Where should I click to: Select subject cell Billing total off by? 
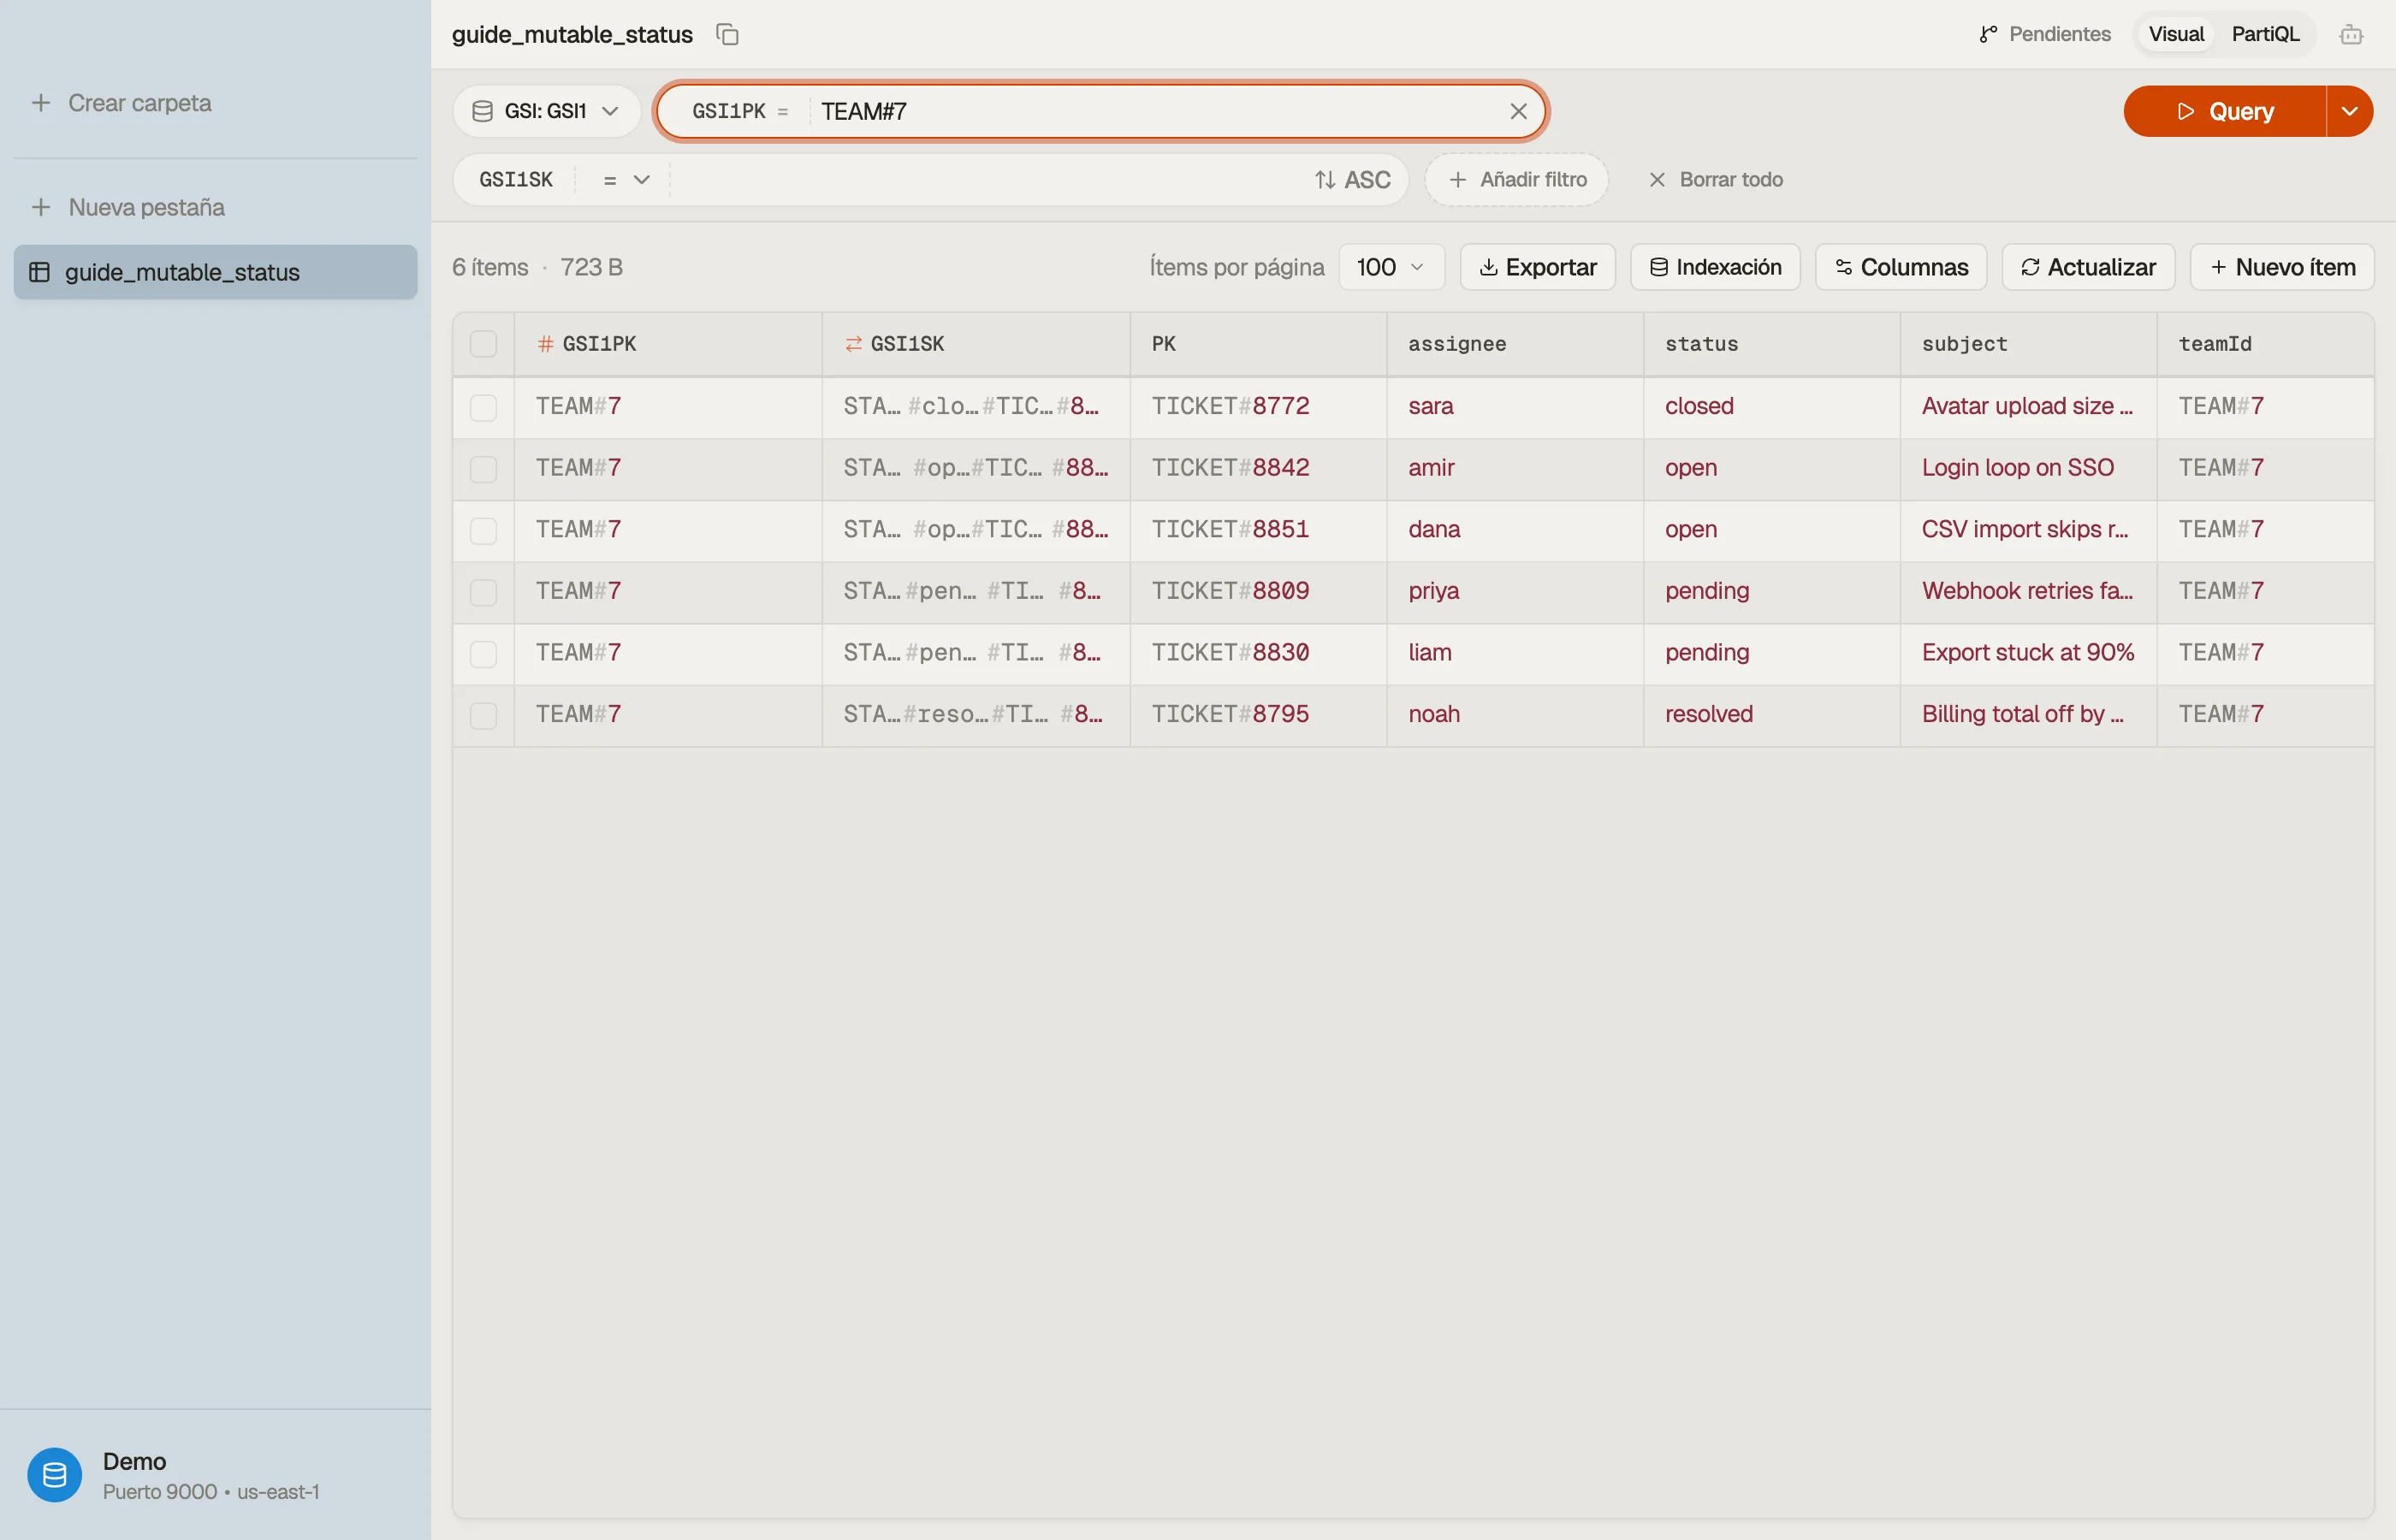point(2028,714)
